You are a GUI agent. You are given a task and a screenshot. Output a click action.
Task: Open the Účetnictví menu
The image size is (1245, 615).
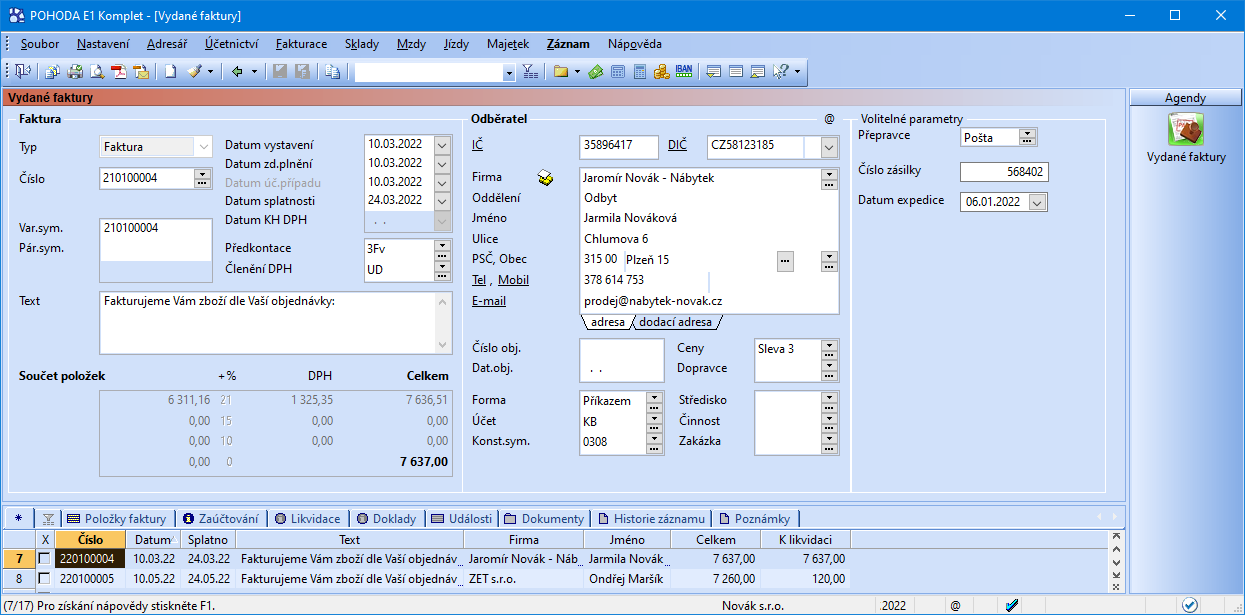pyautogui.click(x=231, y=44)
